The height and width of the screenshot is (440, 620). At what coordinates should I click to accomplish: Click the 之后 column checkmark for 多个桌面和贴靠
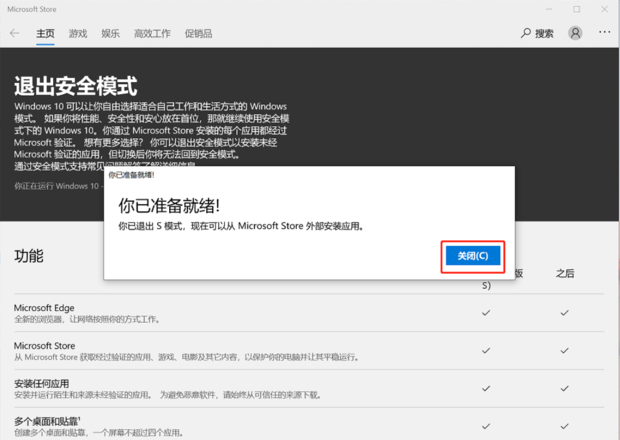[564, 426]
